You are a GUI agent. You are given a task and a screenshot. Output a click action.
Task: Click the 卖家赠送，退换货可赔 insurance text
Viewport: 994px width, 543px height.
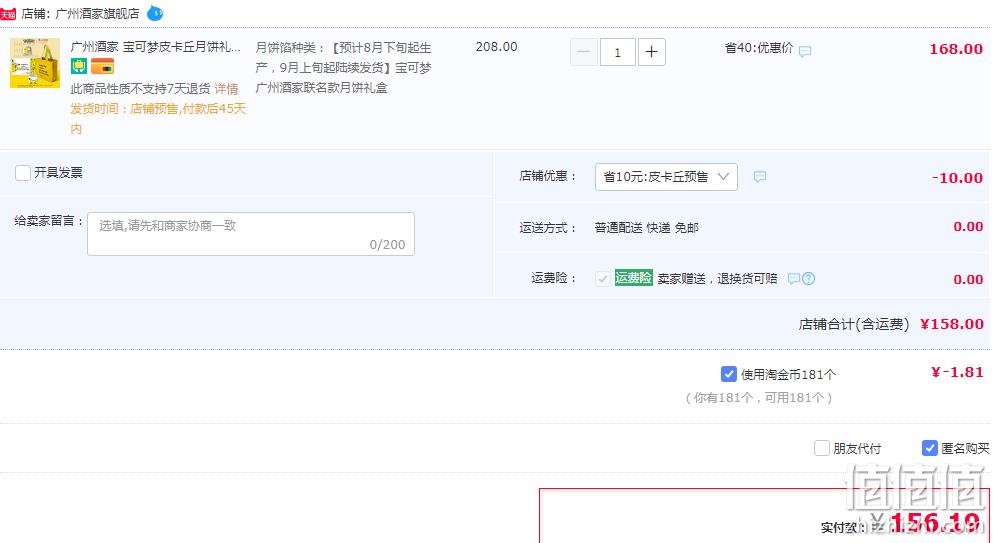coord(717,278)
